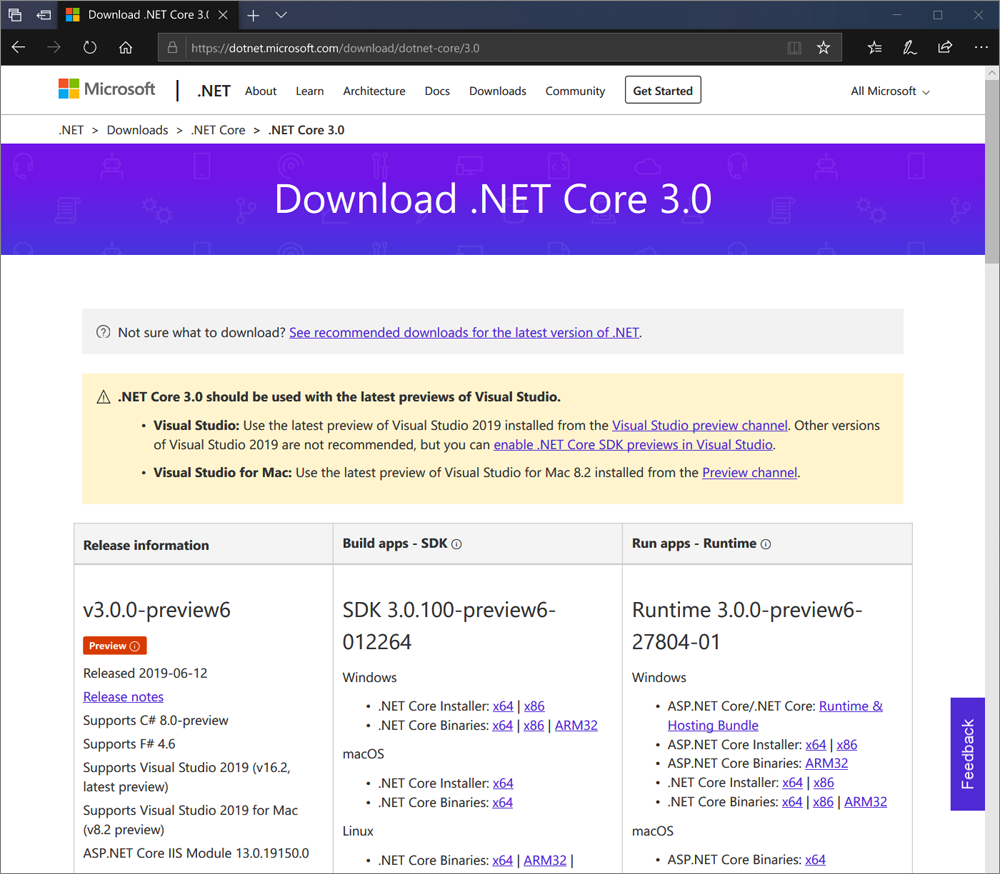Click the Get Started button

tap(663, 91)
